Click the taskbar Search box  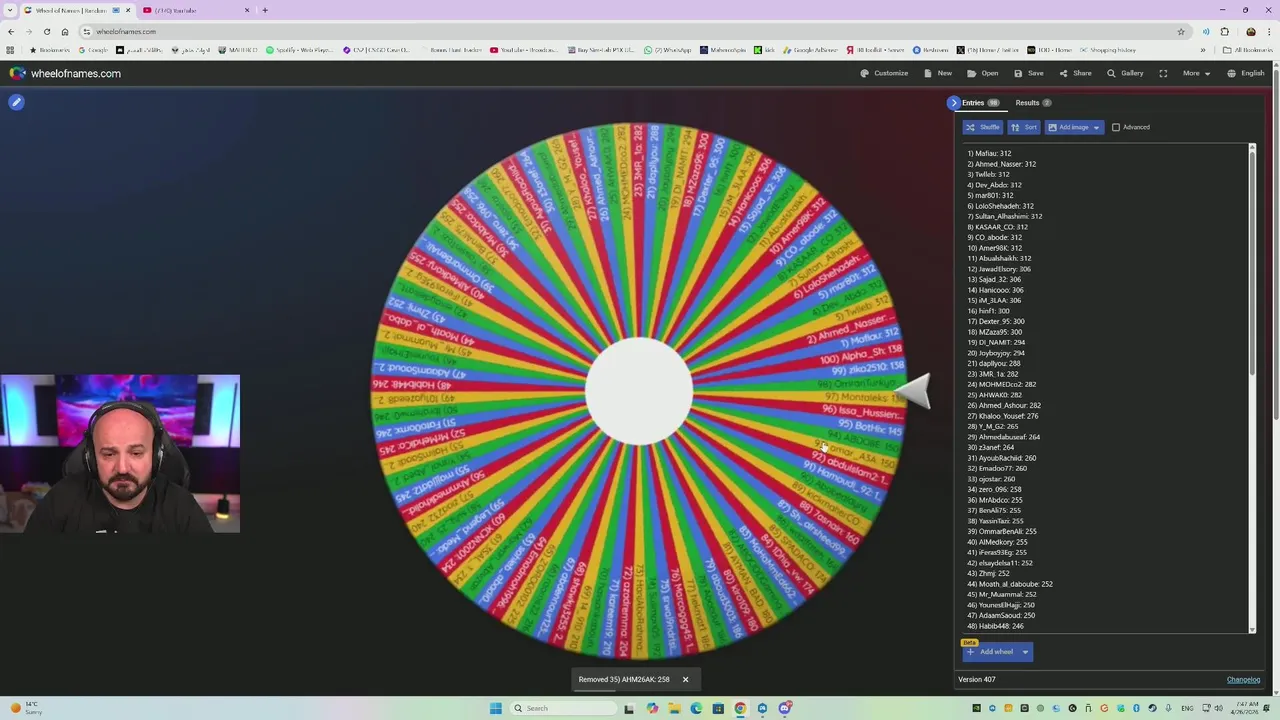(563, 708)
